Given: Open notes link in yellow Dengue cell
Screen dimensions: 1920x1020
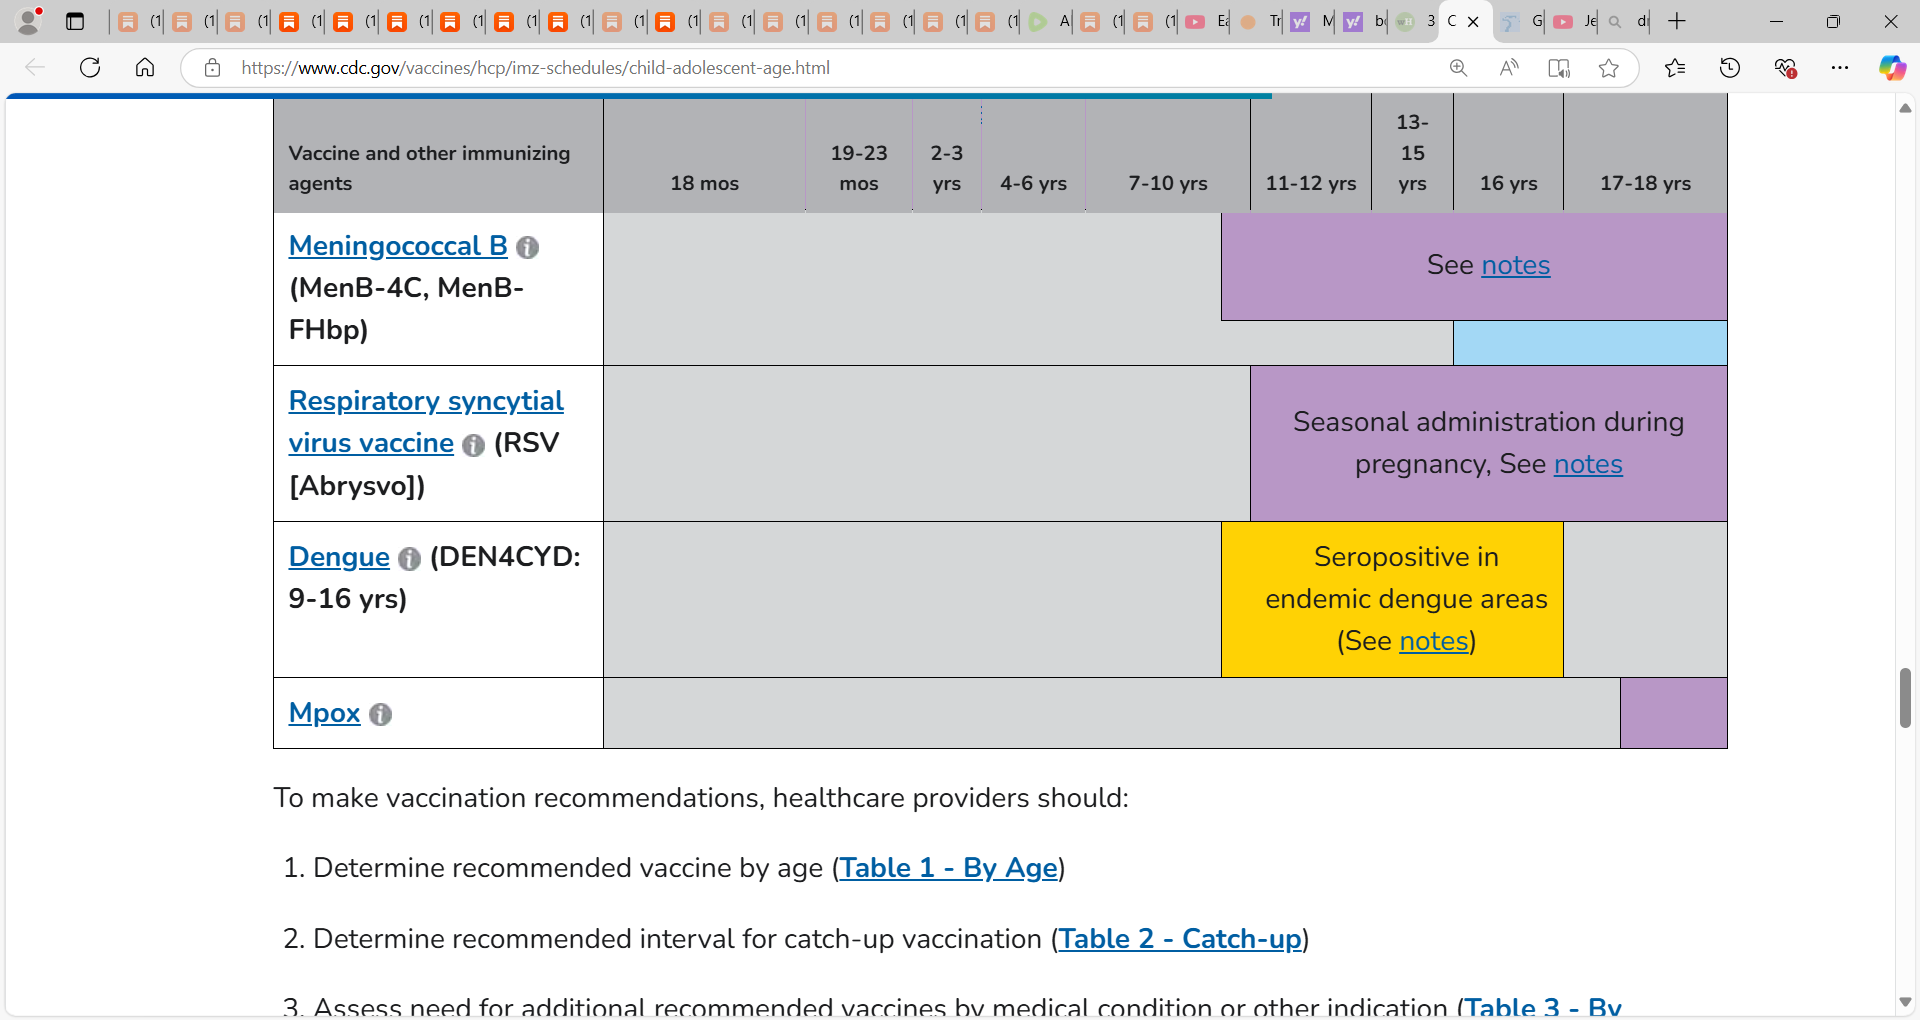Looking at the screenshot, I should click(1434, 641).
